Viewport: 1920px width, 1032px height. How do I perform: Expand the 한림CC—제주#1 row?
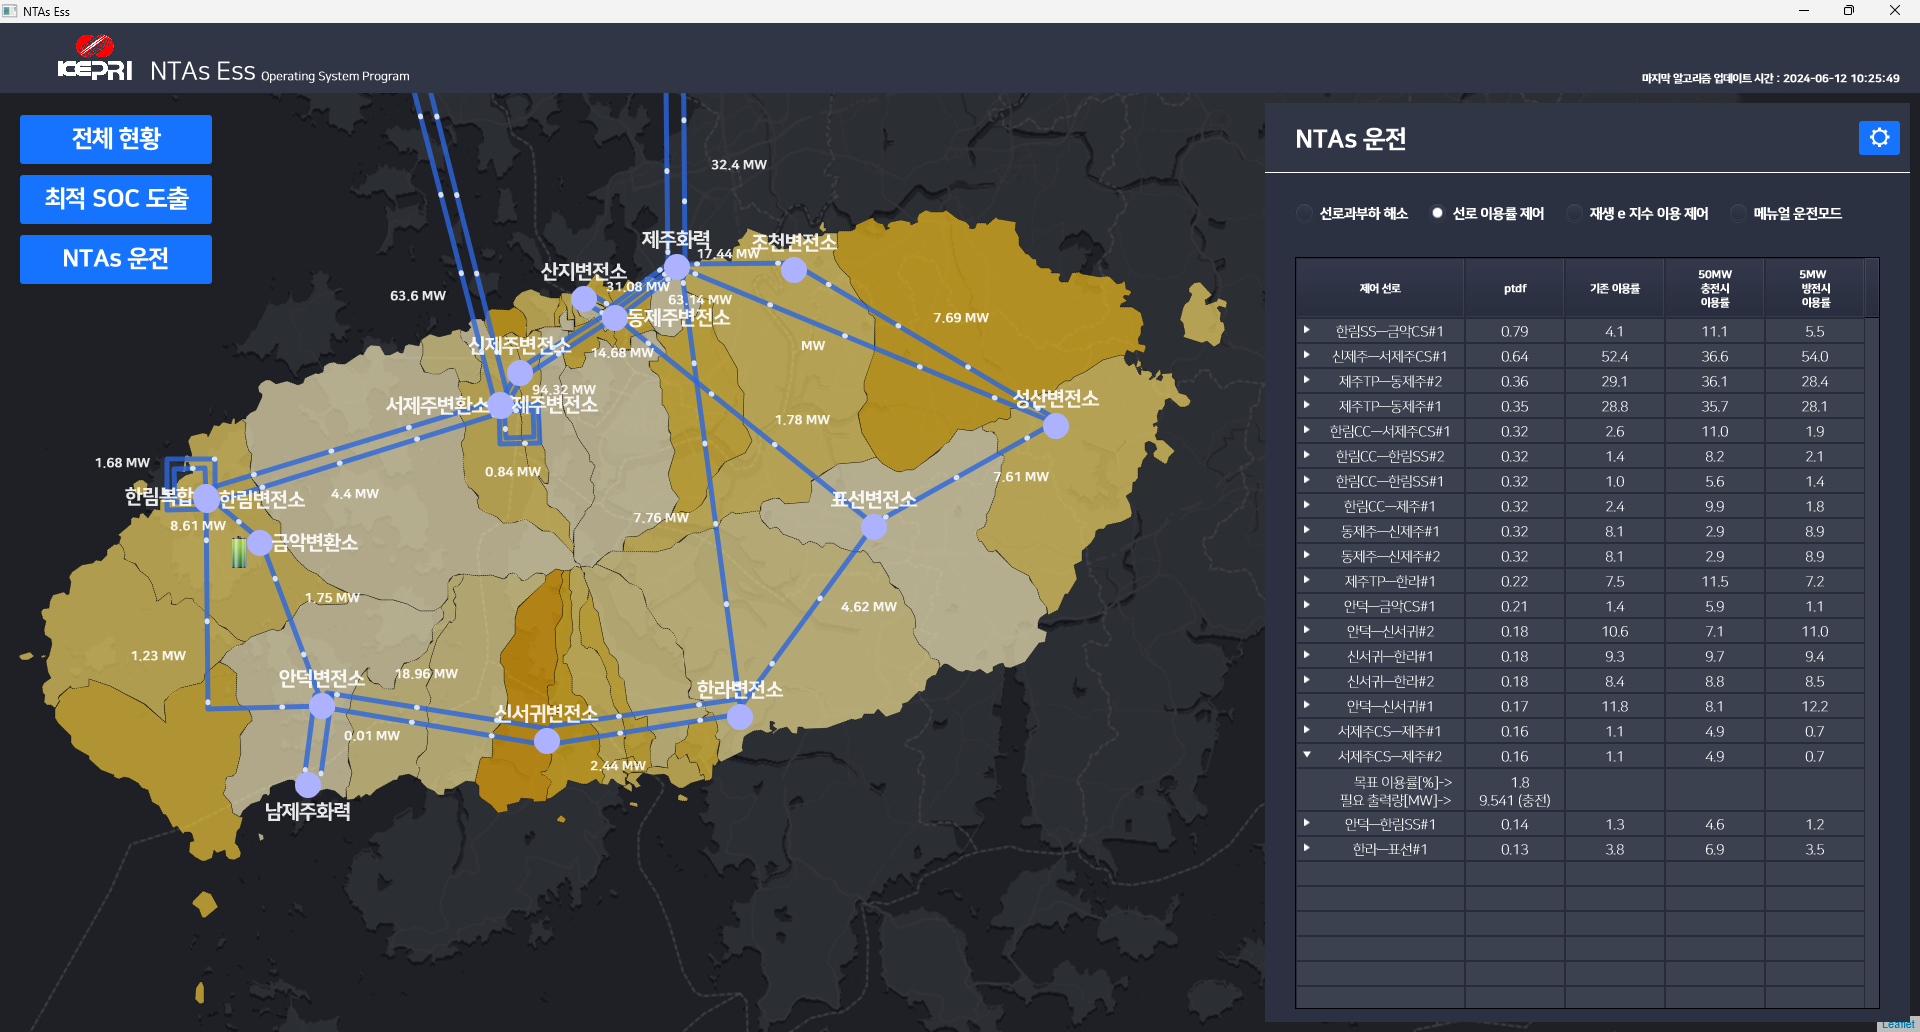(1306, 505)
